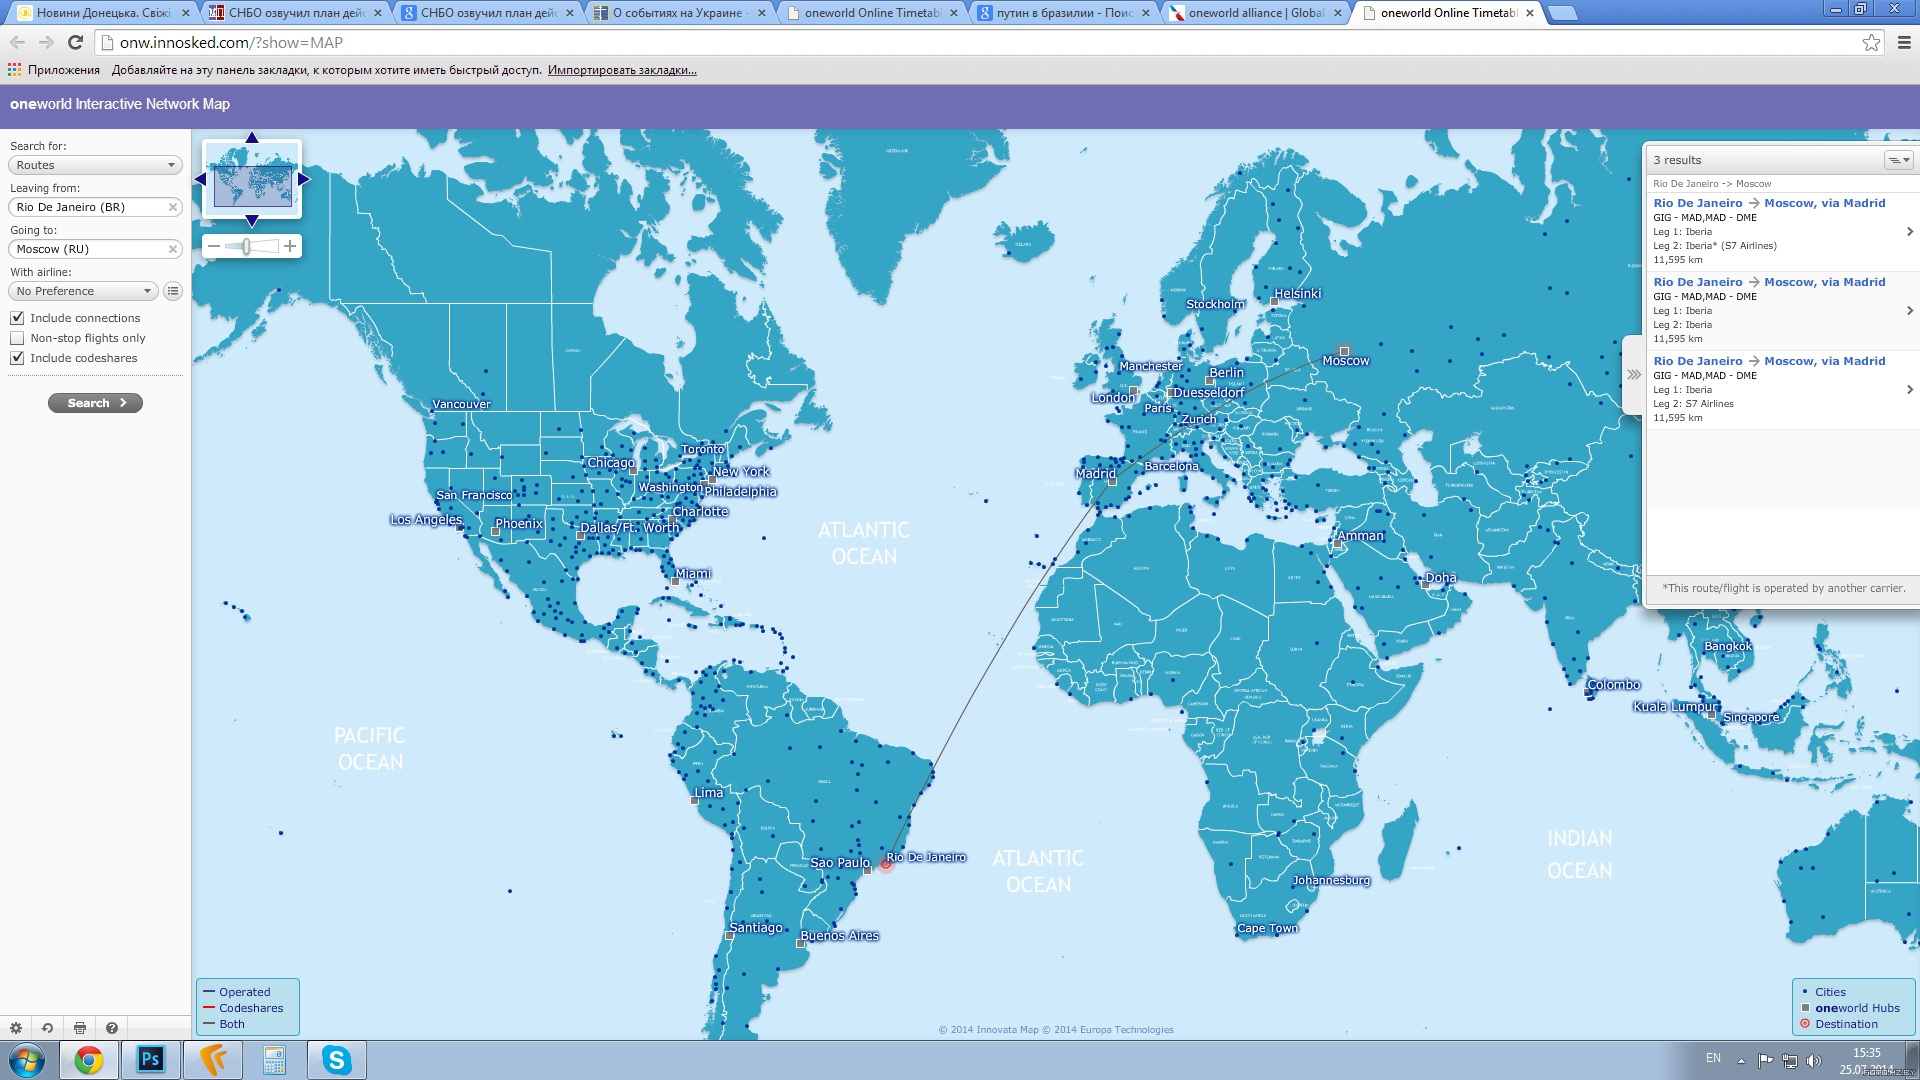Click the volume icon in system tray
The height and width of the screenshot is (1080, 1920).
click(1814, 1061)
